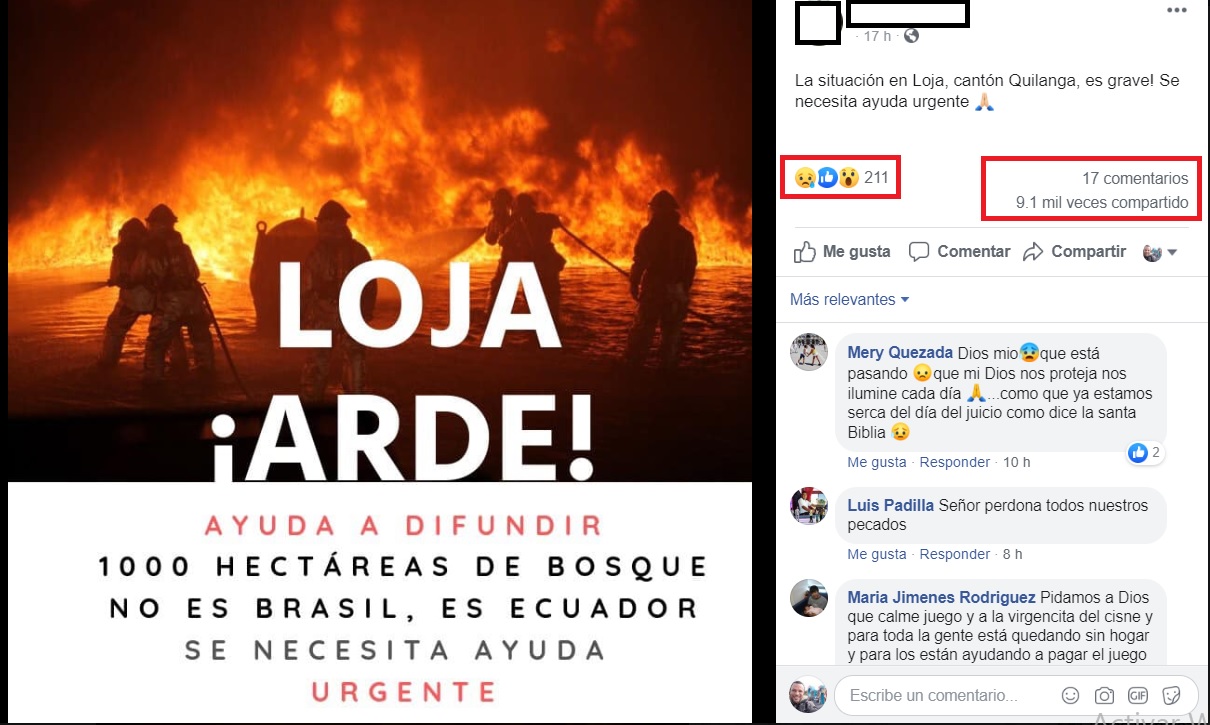The width and height of the screenshot is (1210, 725).
Task: Open Mery Quezada's profile name
Action: coord(900,353)
